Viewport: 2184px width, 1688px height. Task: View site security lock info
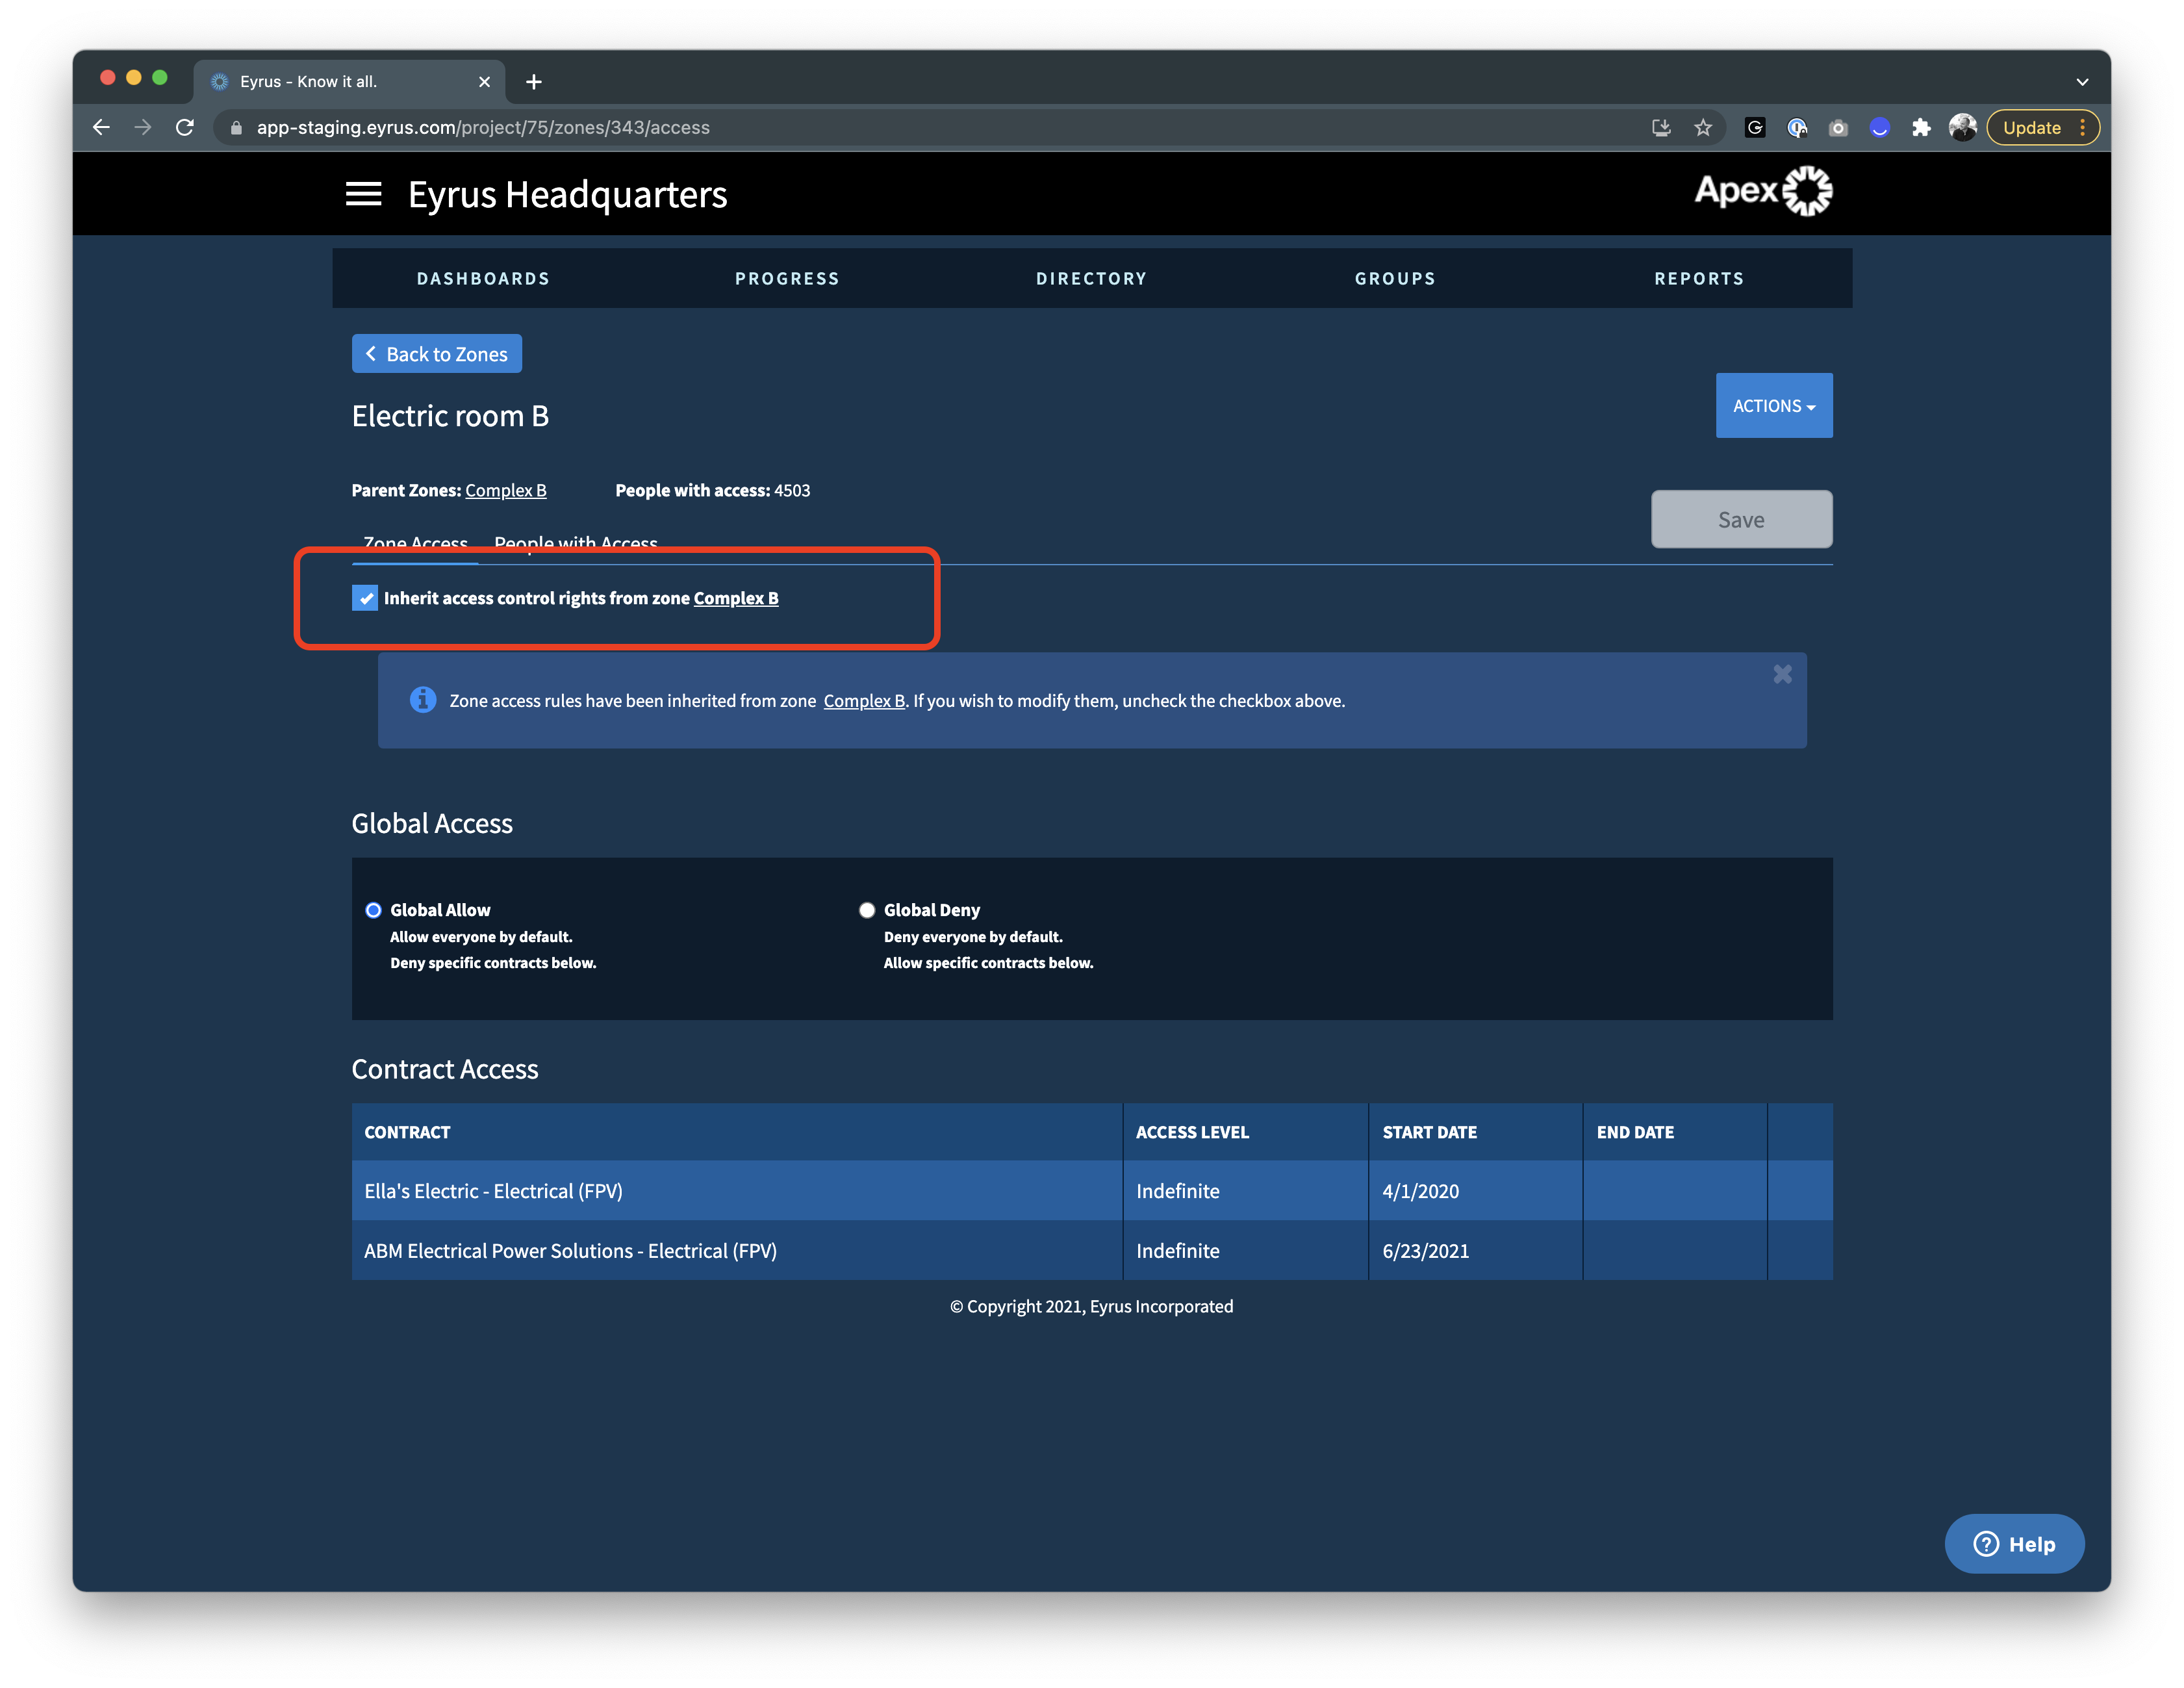[236, 127]
